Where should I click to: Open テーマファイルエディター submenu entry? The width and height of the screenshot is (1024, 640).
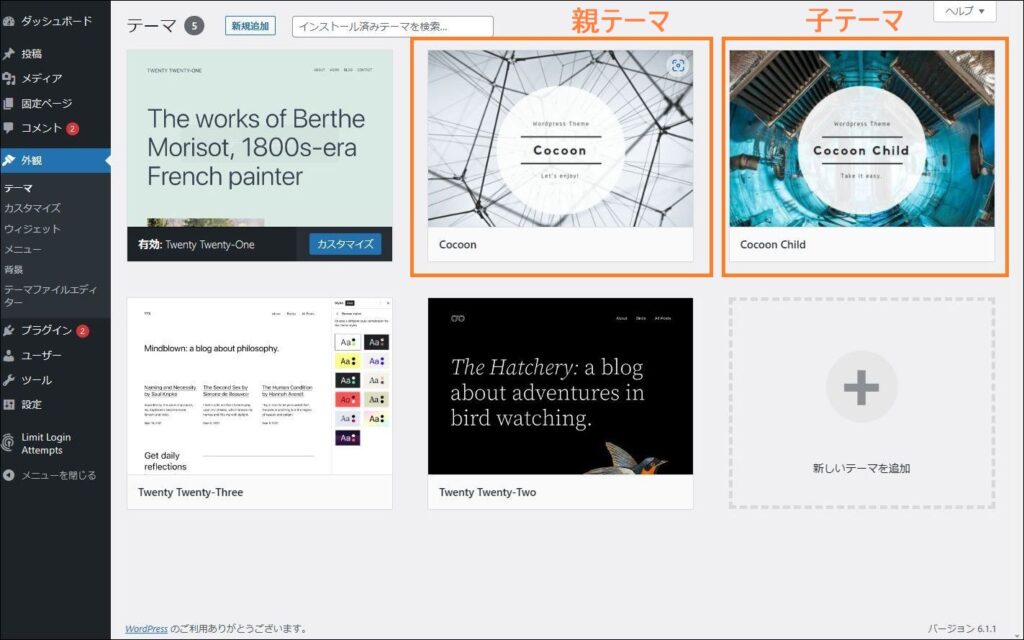[50, 295]
